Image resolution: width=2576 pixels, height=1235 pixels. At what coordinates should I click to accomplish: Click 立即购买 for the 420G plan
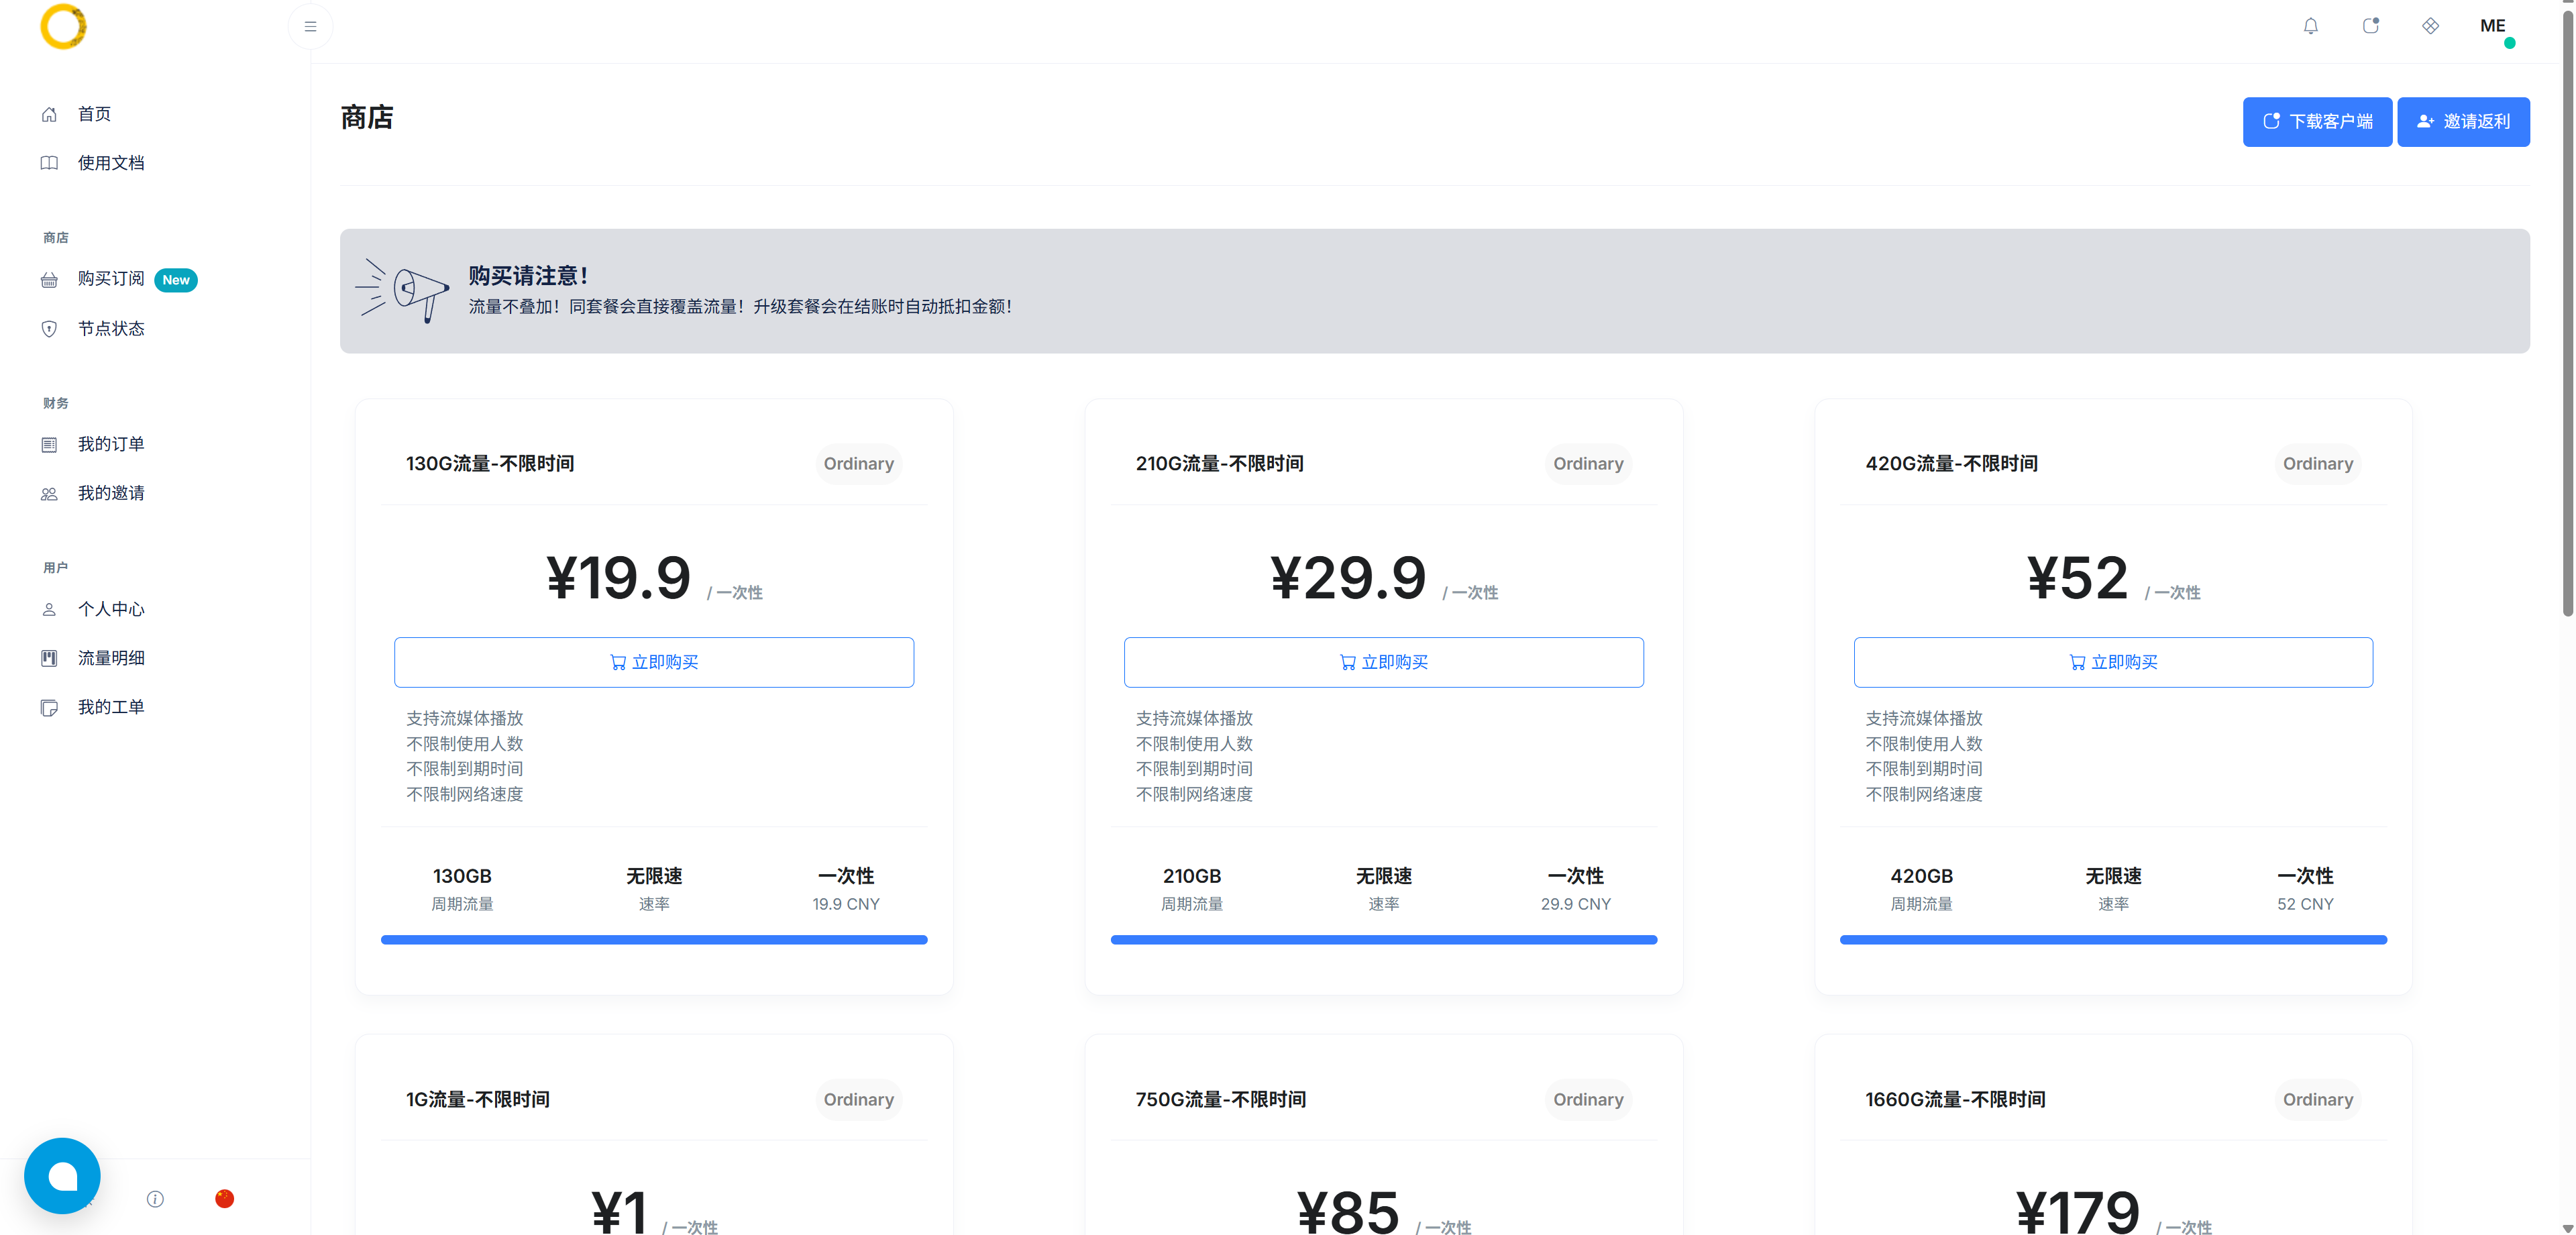[2113, 662]
